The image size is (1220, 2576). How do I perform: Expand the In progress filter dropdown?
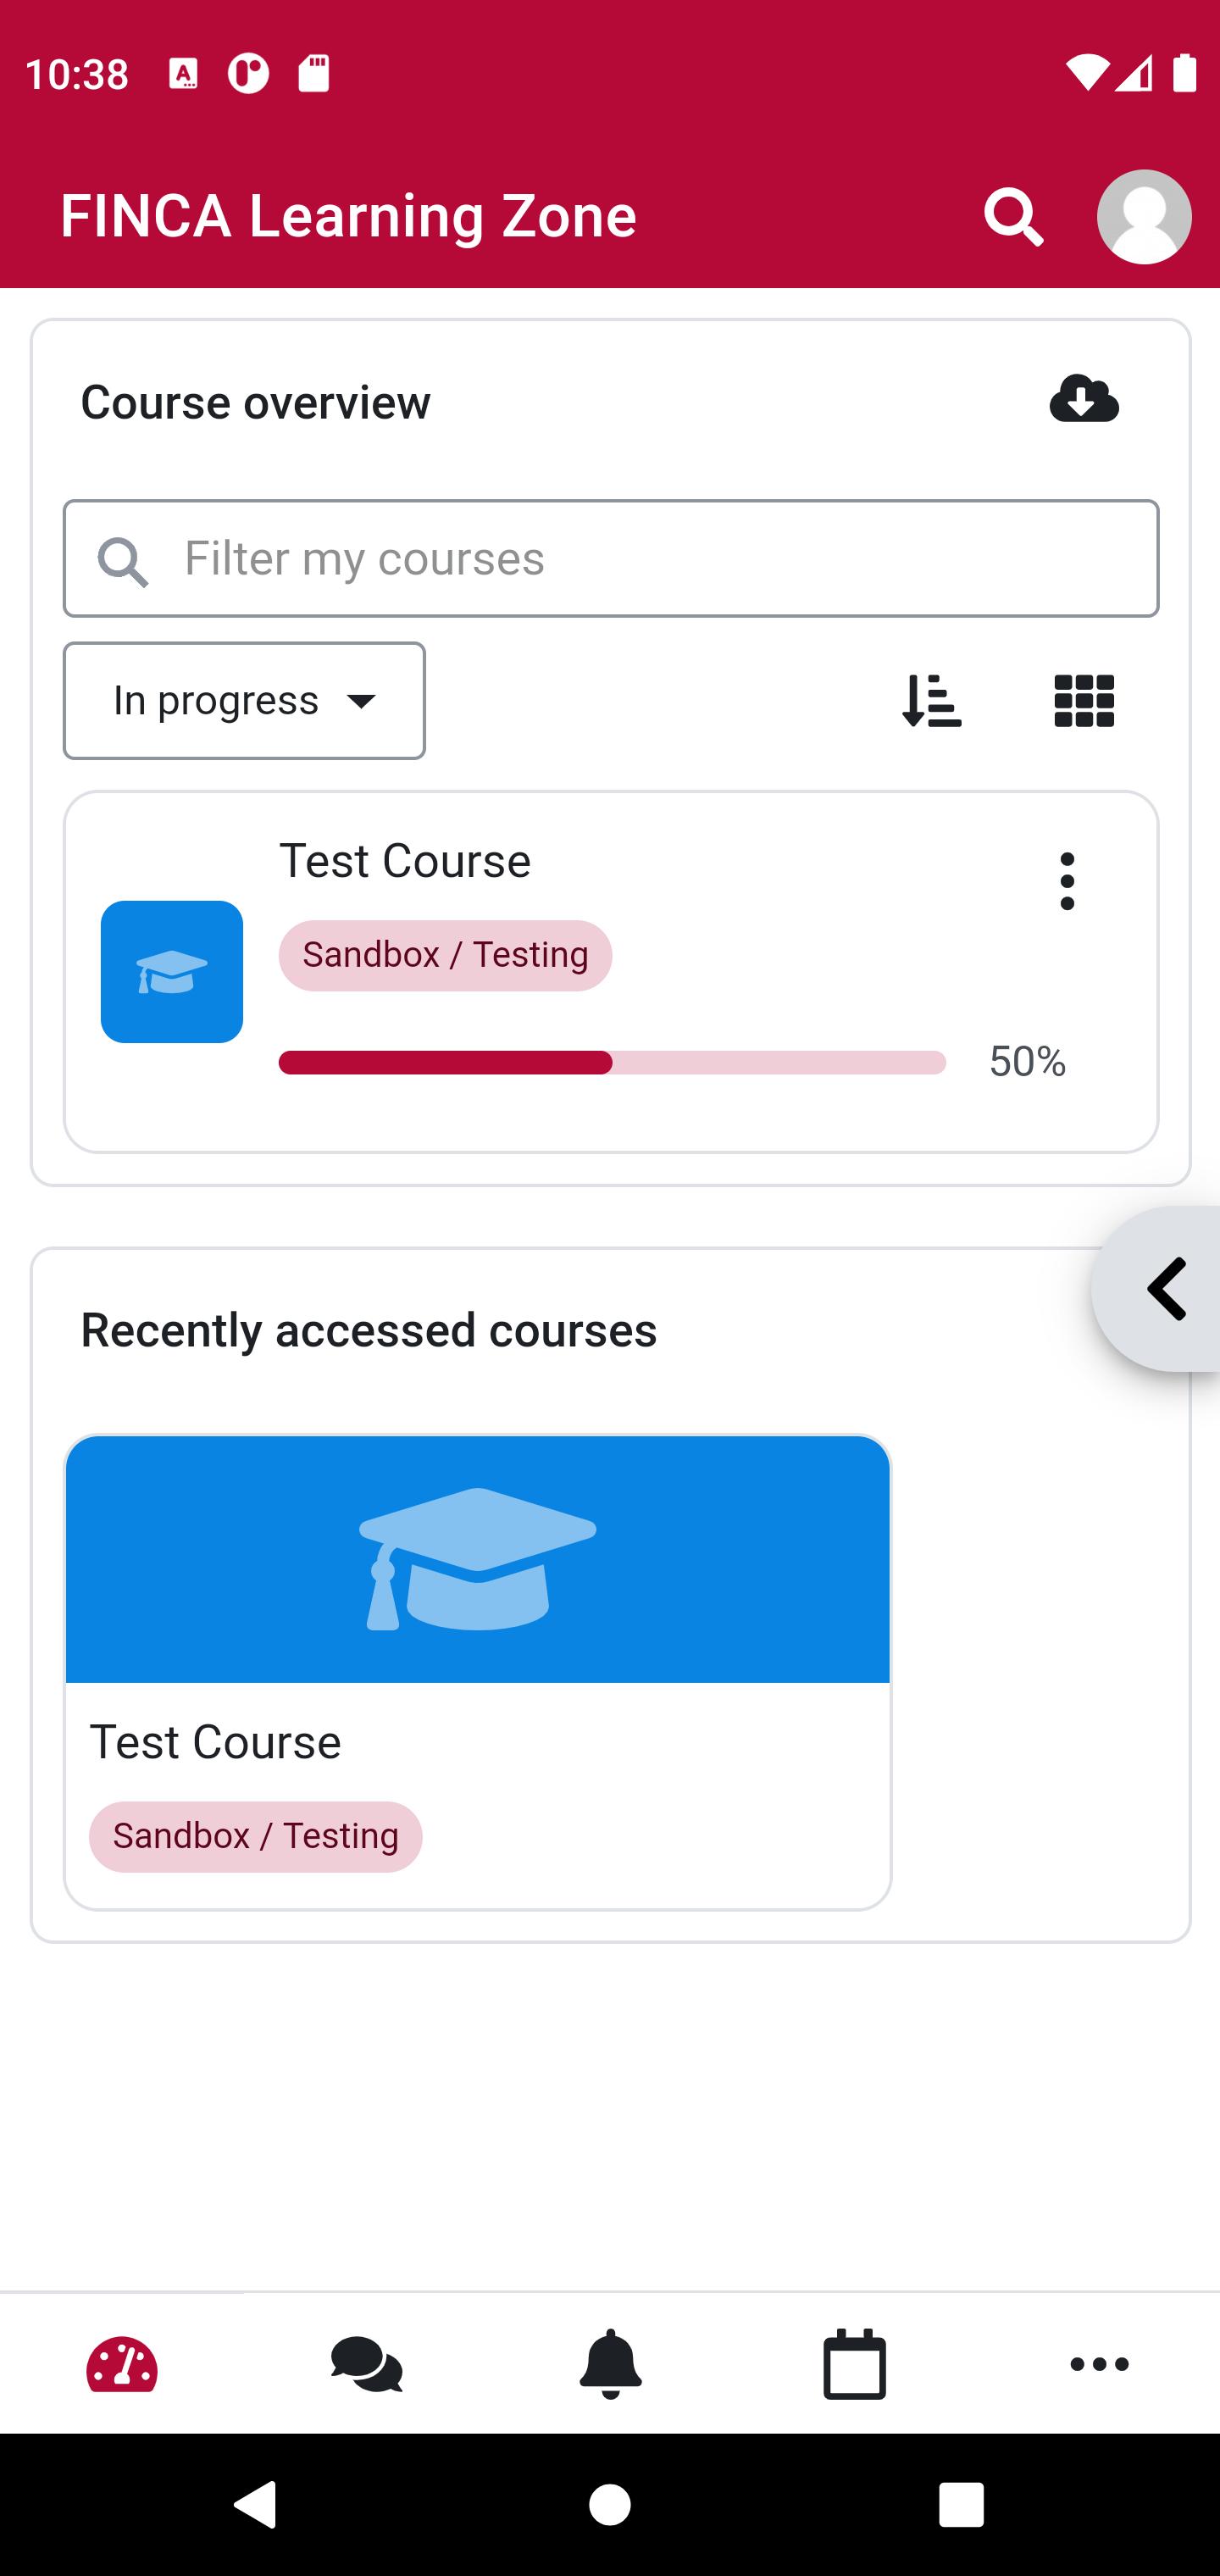[244, 701]
